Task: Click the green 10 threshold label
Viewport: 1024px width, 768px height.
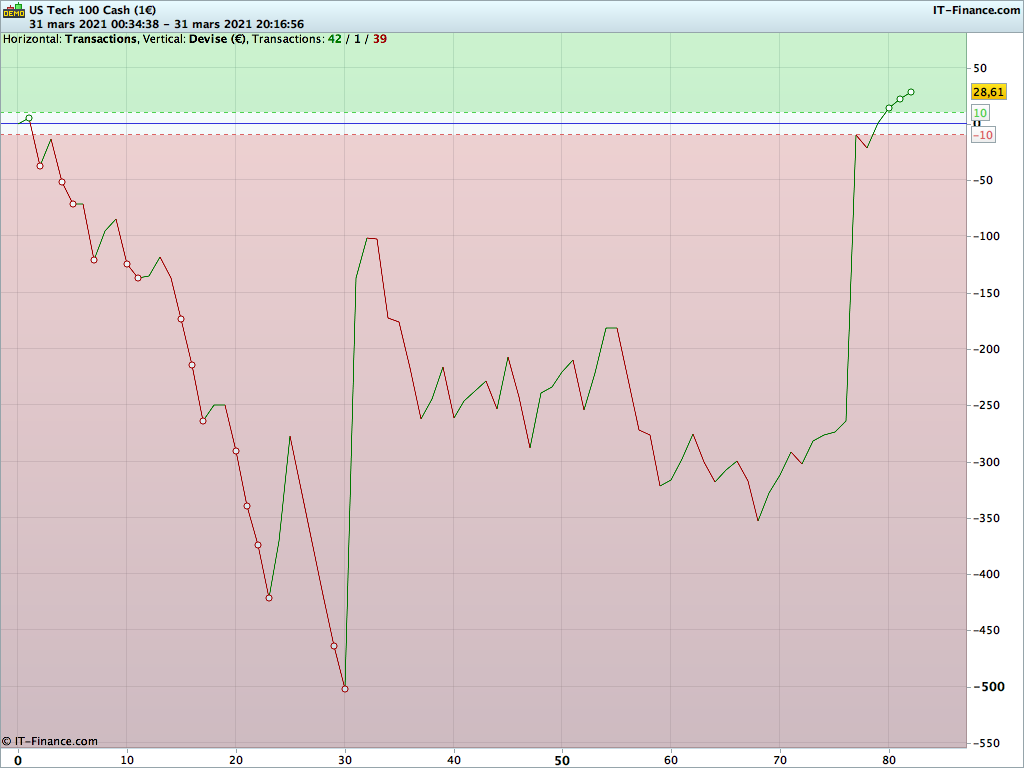Action: [x=980, y=113]
